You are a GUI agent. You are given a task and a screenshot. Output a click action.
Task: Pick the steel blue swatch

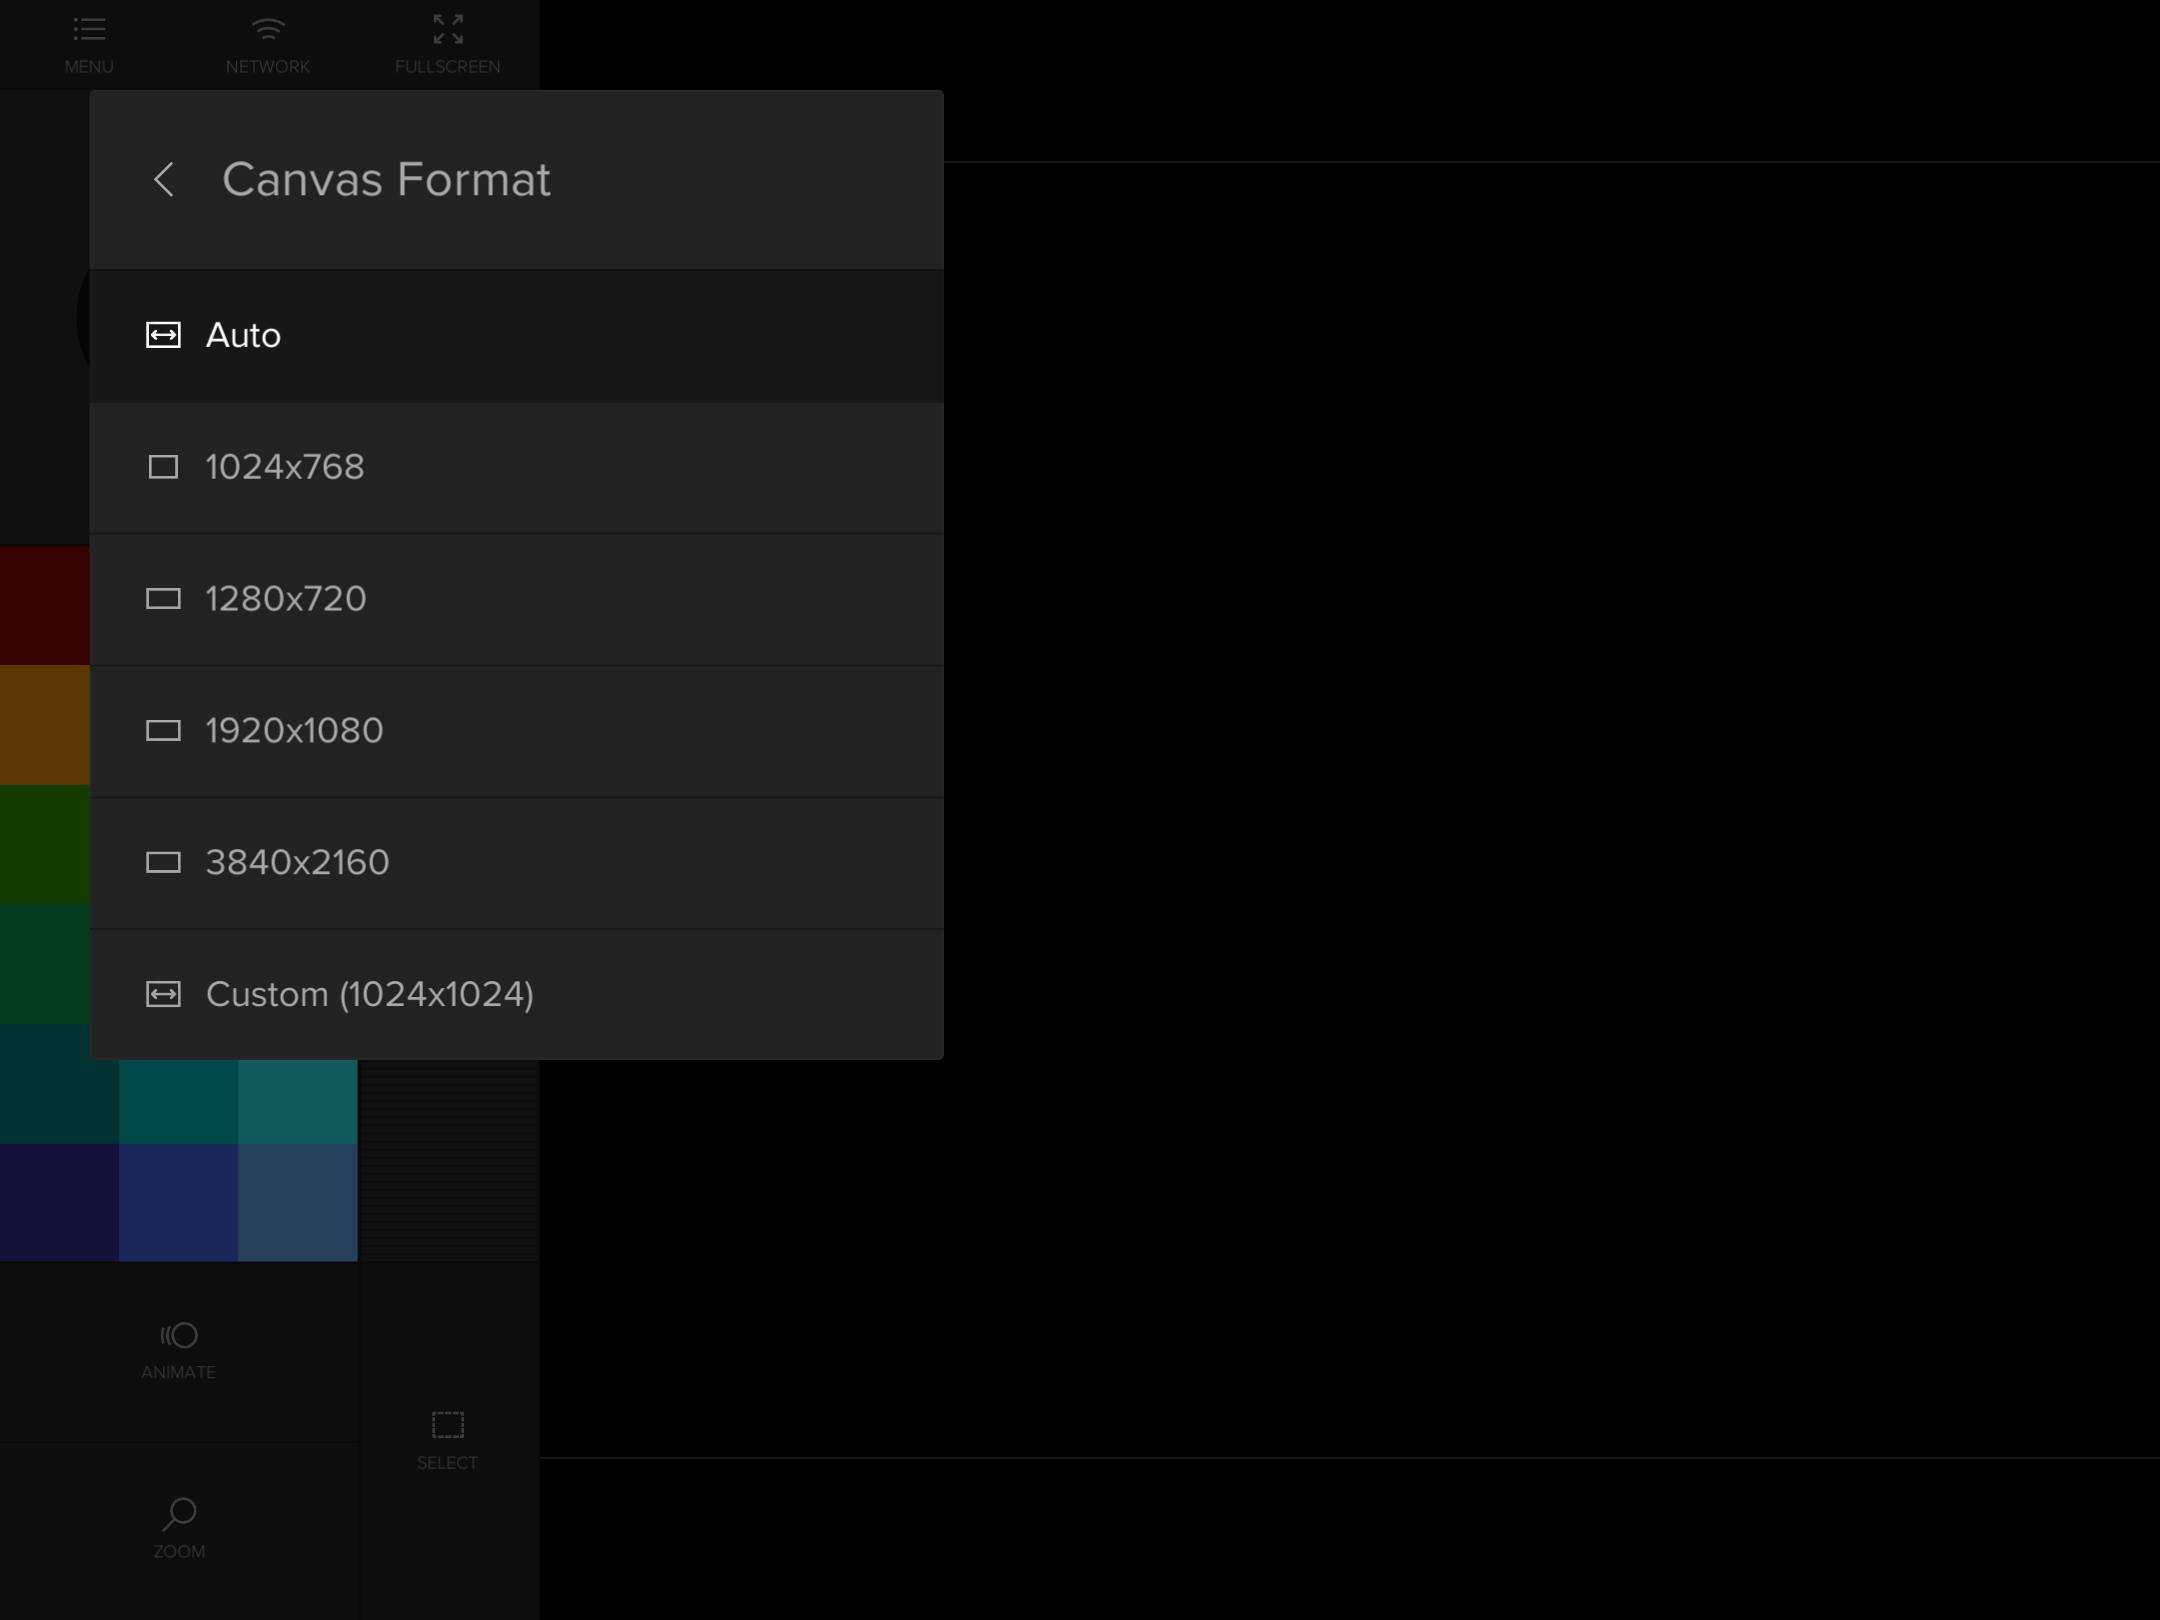coord(297,1202)
